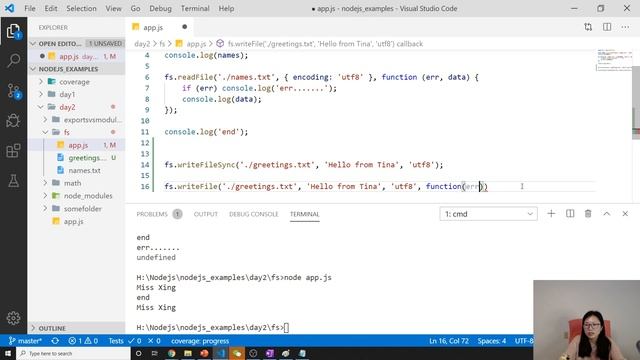
Task: Open the Test beaker view
Action: [x=13, y=181]
